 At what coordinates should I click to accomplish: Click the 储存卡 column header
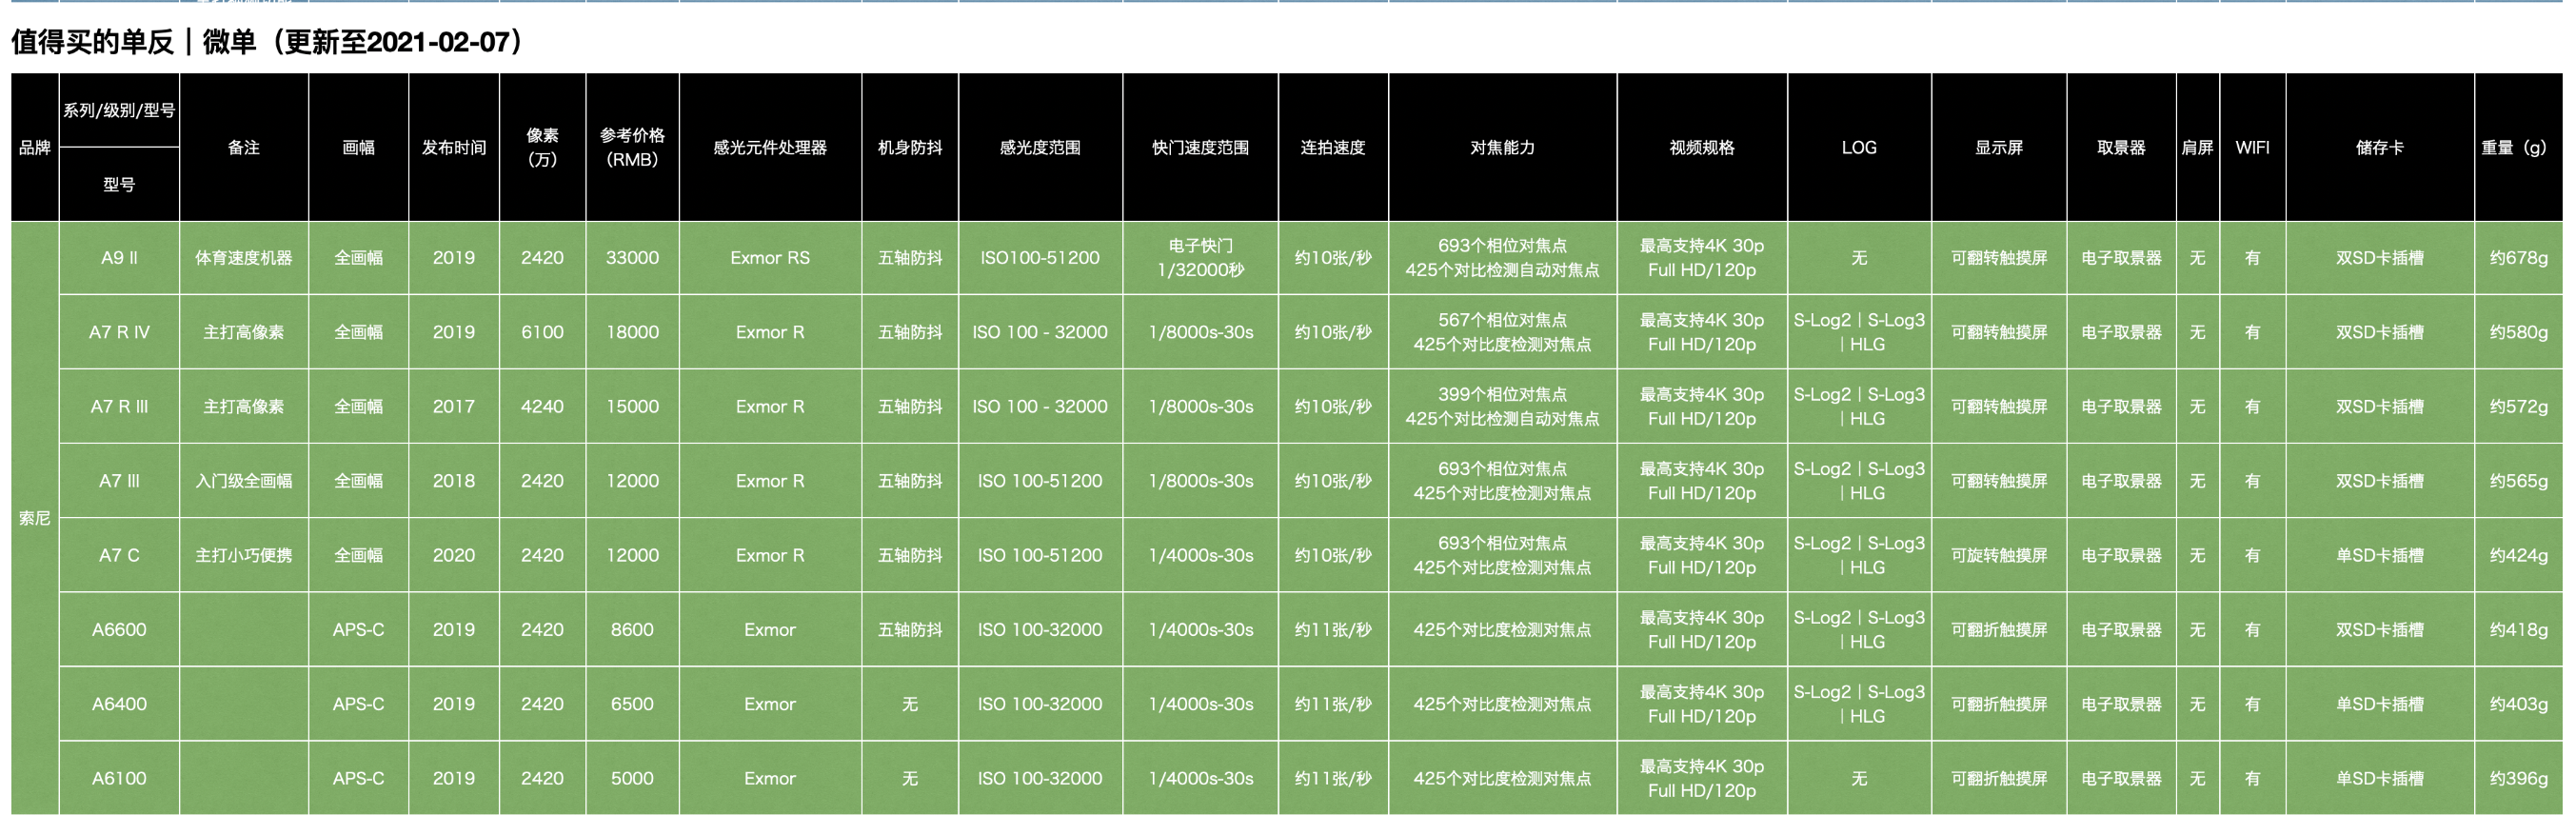2379,147
